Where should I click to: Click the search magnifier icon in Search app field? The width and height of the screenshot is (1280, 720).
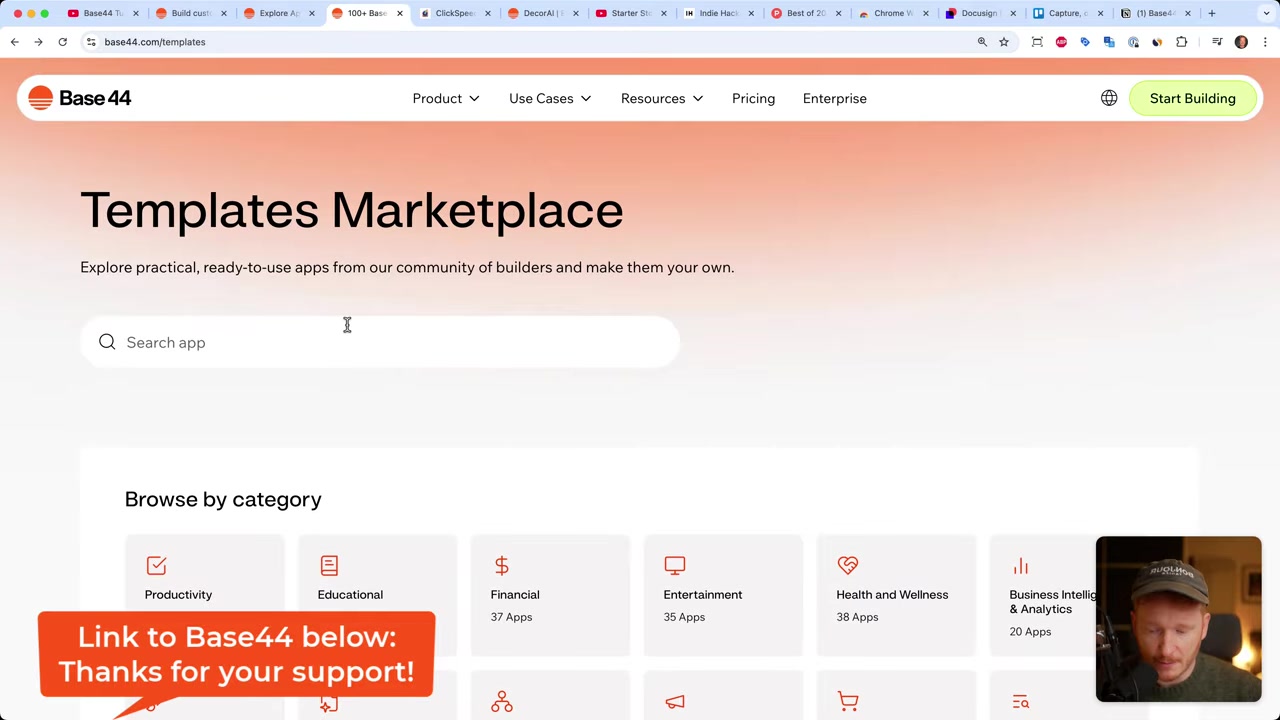[107, 342]
